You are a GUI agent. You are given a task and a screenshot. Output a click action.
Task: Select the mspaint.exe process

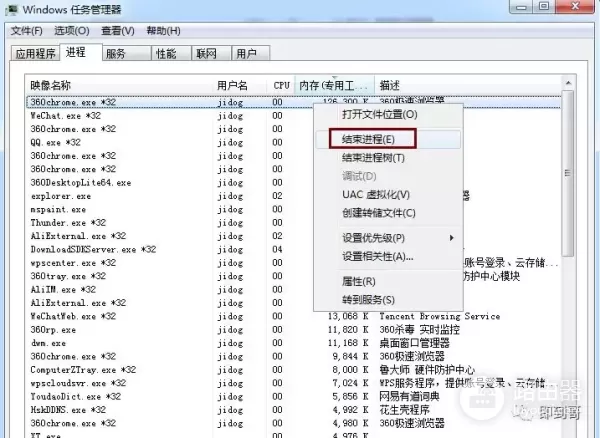[58, 209]
